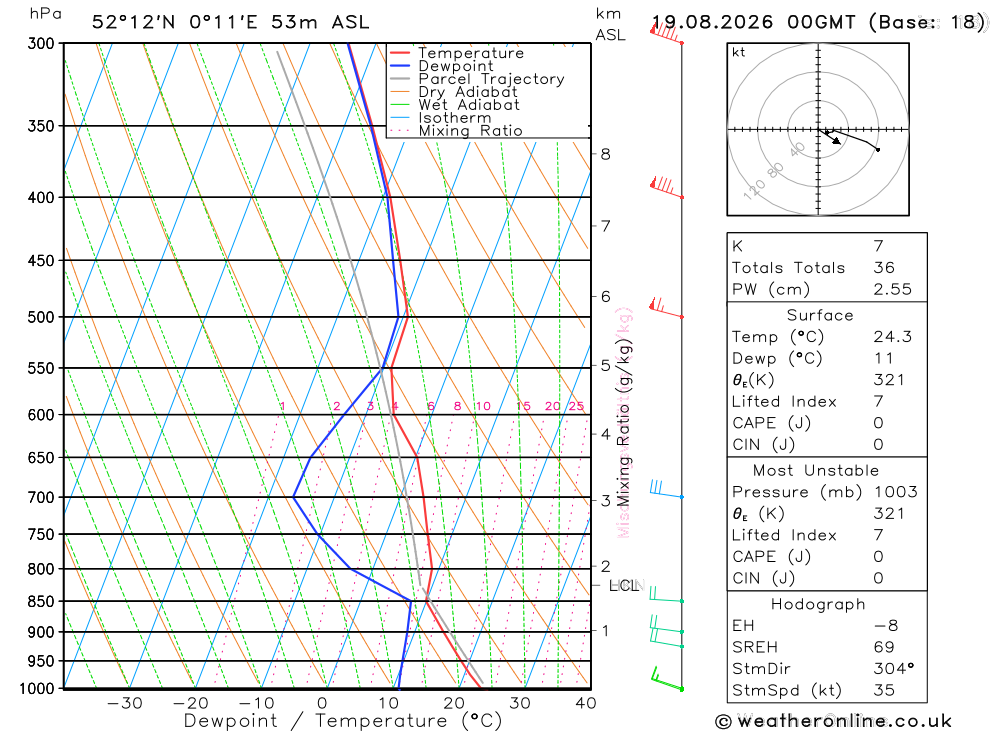Click the 'Surface' section header
Image resolution: width=1000 pixels, height=733 pixels.
(x=820, y=315)
